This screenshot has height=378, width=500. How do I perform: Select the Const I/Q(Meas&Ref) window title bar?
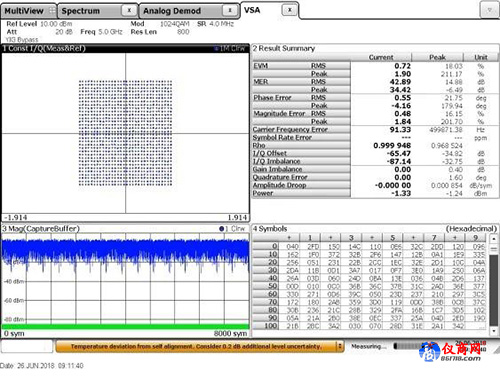(x=125, y=49)
